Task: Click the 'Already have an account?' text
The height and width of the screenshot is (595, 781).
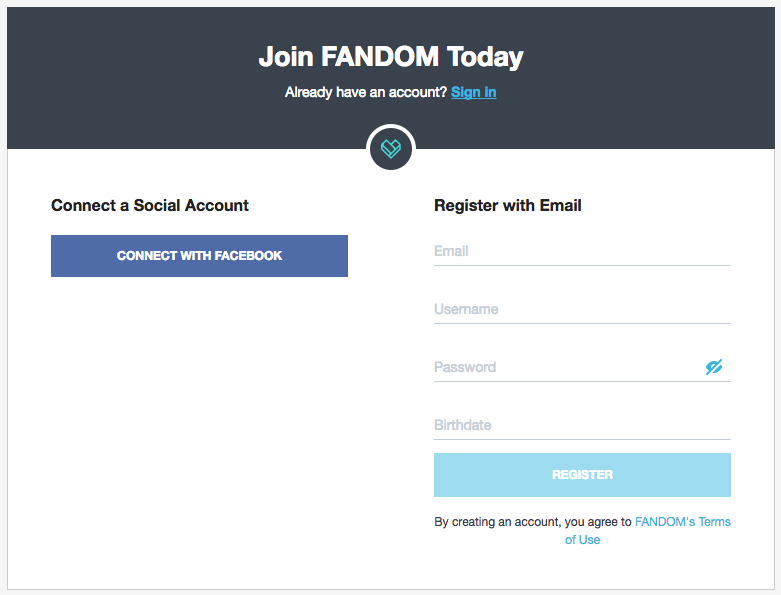Action: (x=366, y=92)
